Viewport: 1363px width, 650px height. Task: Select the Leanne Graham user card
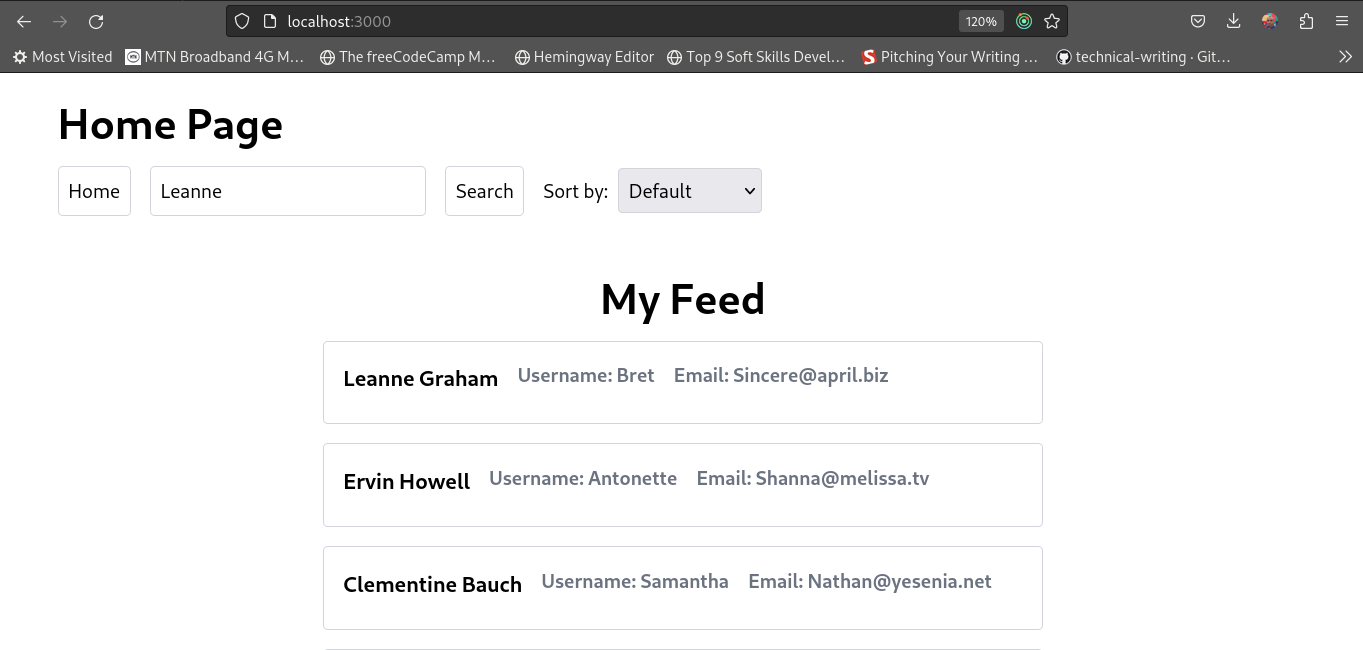(682, 382)
